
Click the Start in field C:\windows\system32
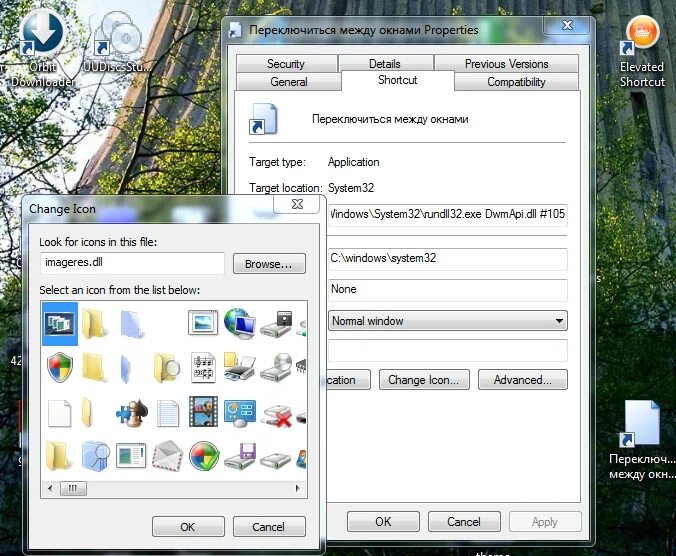pyautogui.click(x=448, y=259)
